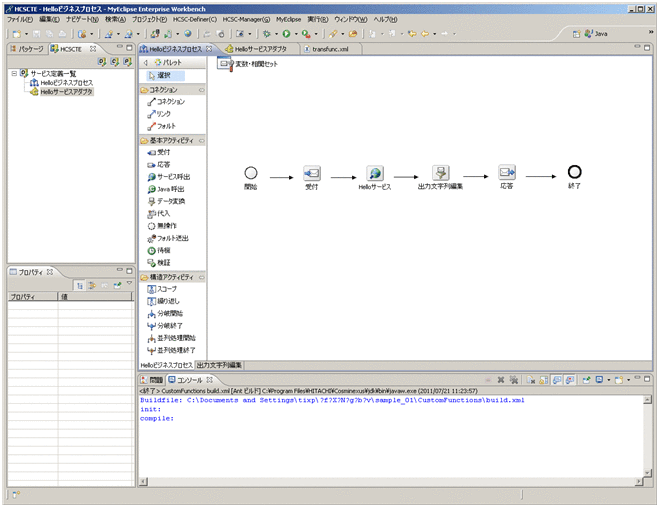The height and width of the screenshot is (509, 660).
Task: Open the 変数・相関セット icon on canvas
Action: 225,64
